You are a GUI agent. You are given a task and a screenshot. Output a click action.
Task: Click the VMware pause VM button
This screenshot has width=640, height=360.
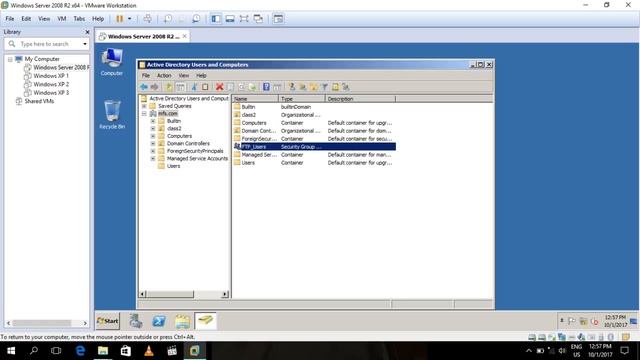[x=120, y=19]
